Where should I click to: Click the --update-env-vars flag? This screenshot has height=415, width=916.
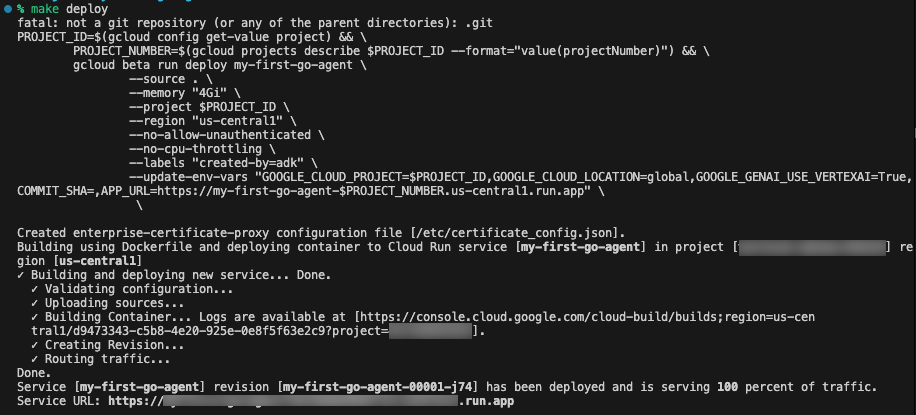coord(190,176)
